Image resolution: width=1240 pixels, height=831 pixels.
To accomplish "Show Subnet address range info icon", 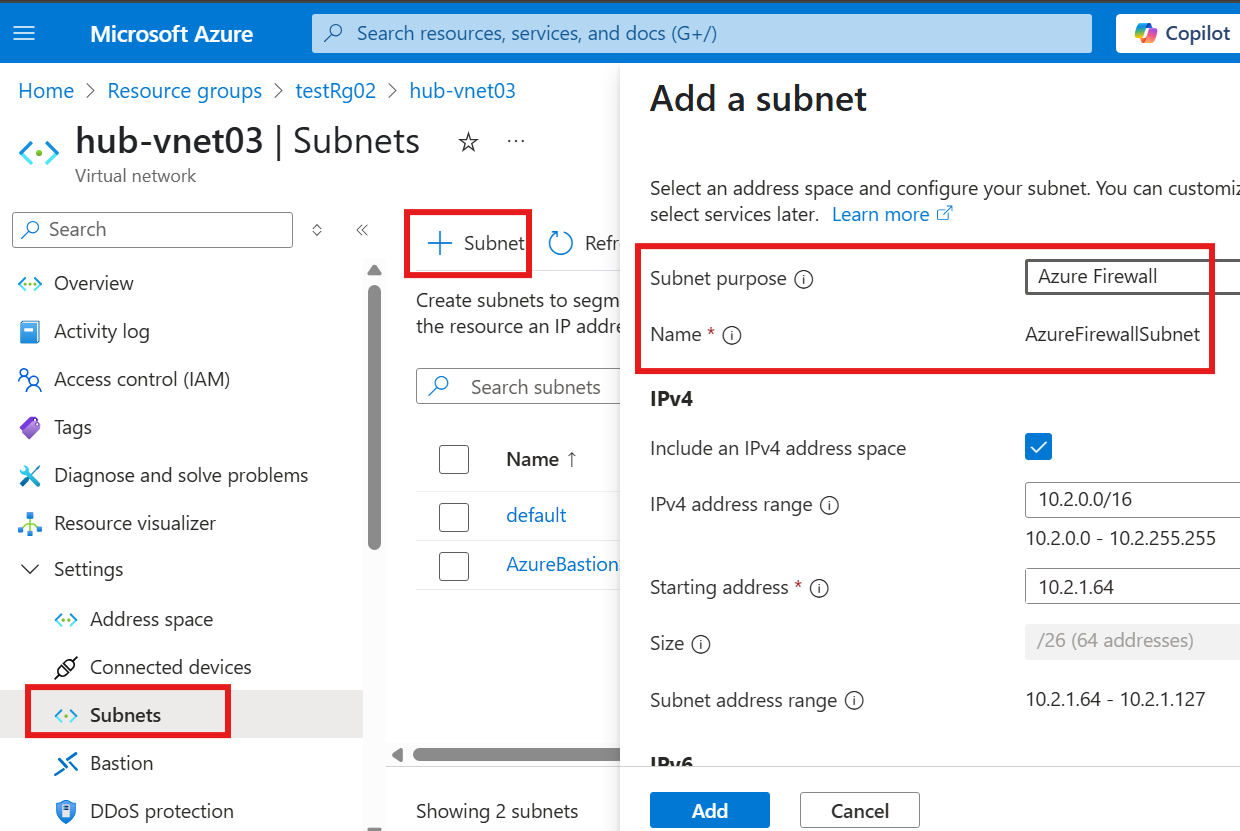I will 854,701.
